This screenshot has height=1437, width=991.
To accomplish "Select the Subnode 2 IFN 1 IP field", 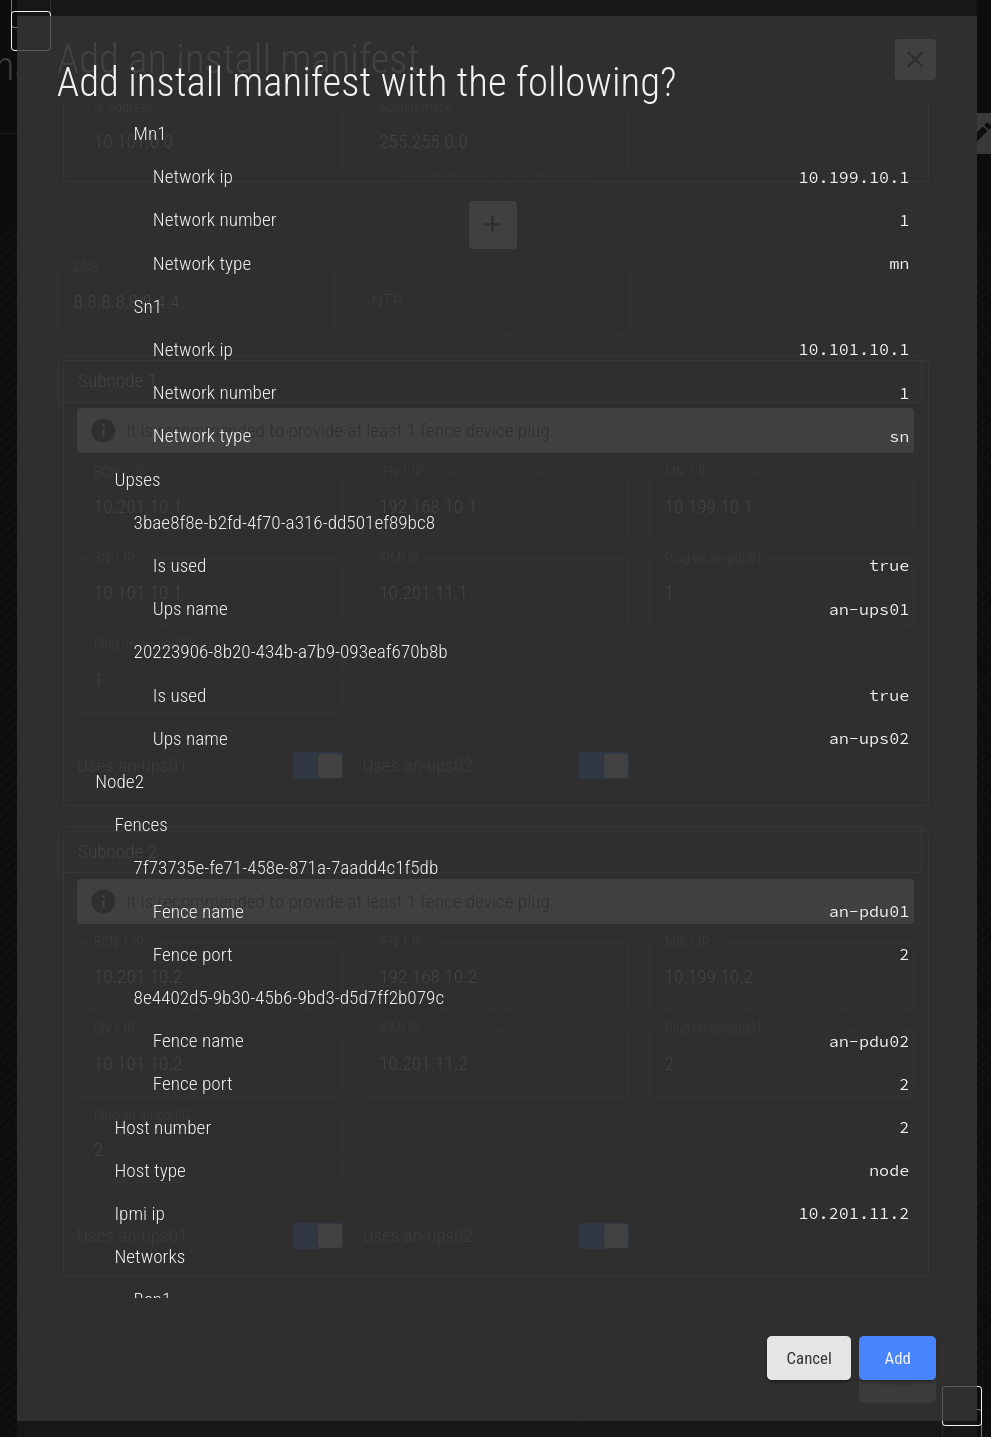I will (x=495, y=977).
